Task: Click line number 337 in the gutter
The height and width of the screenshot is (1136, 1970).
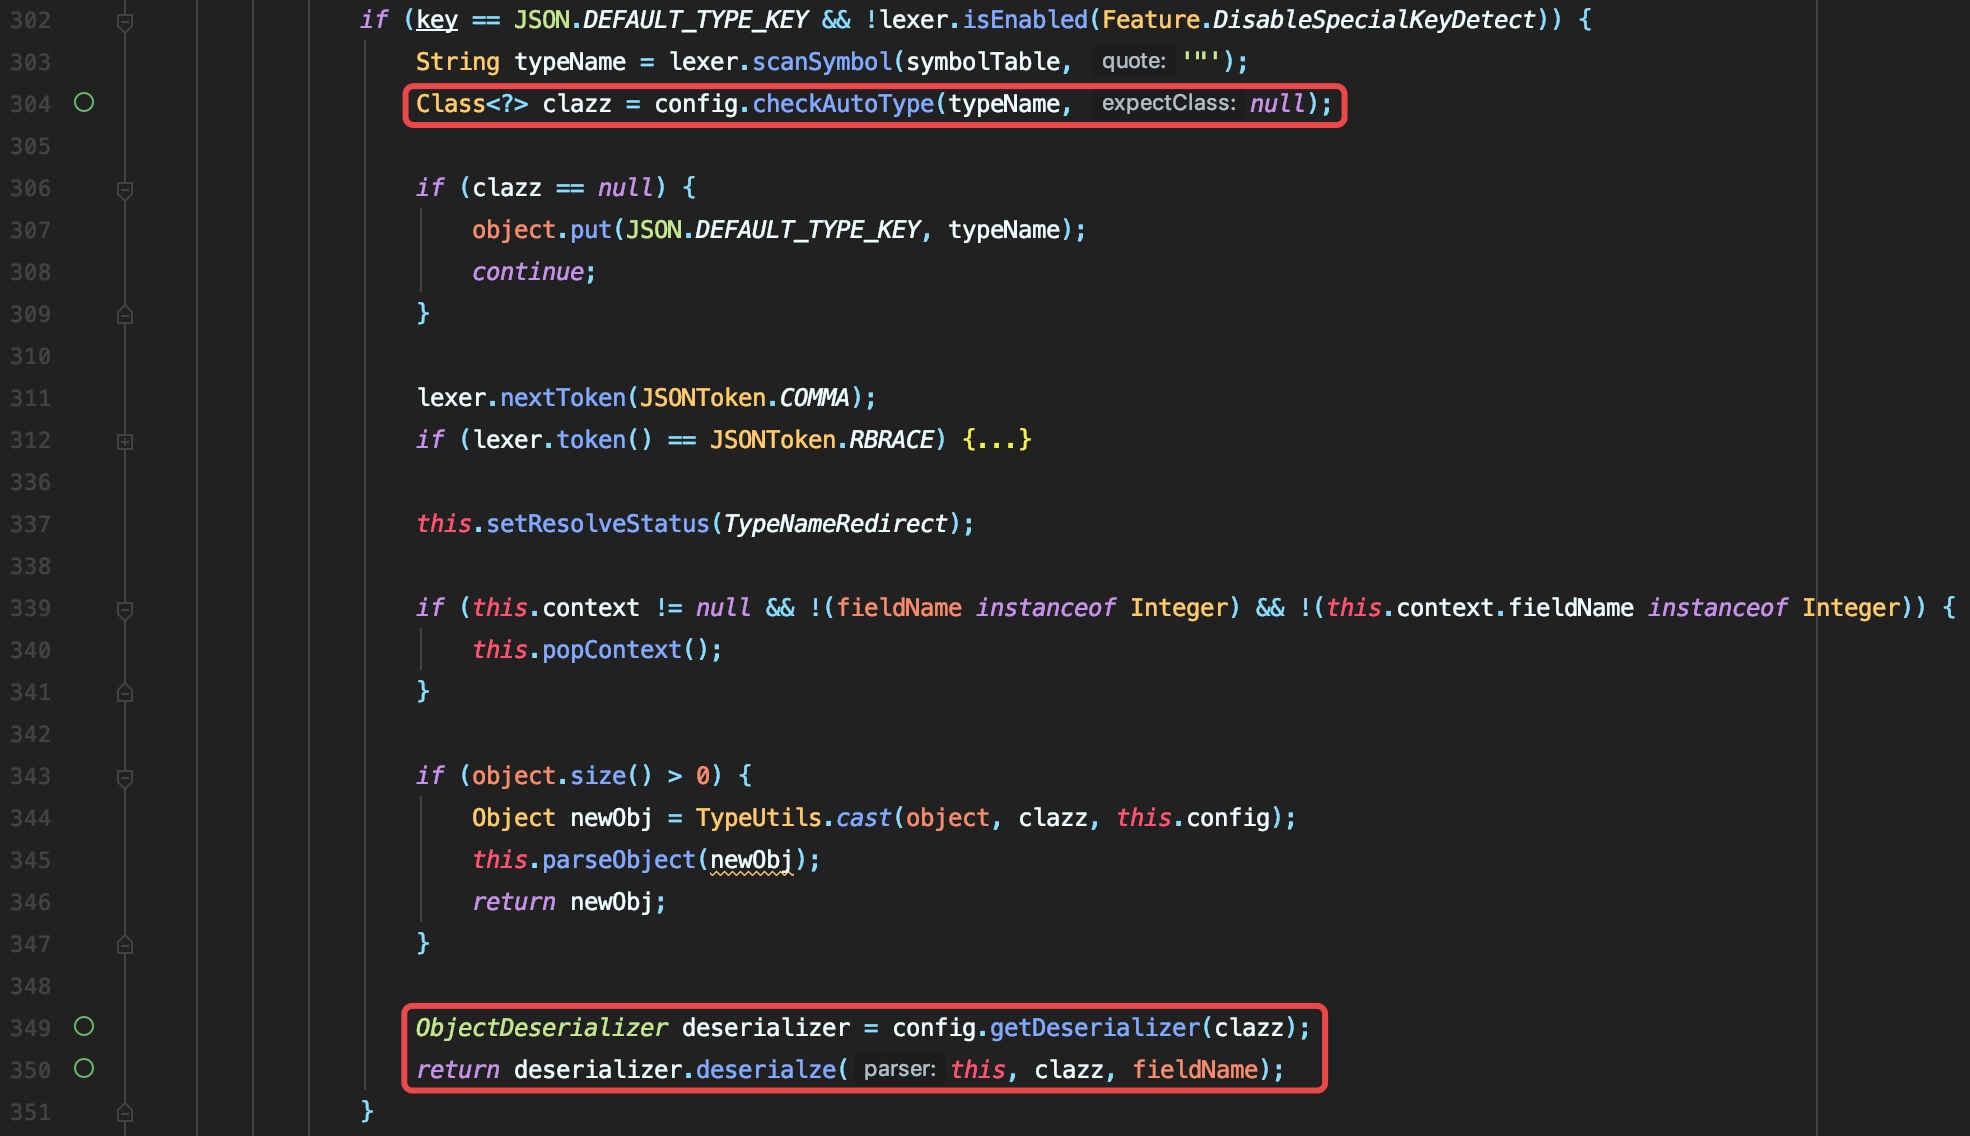Action: (30, 524)
